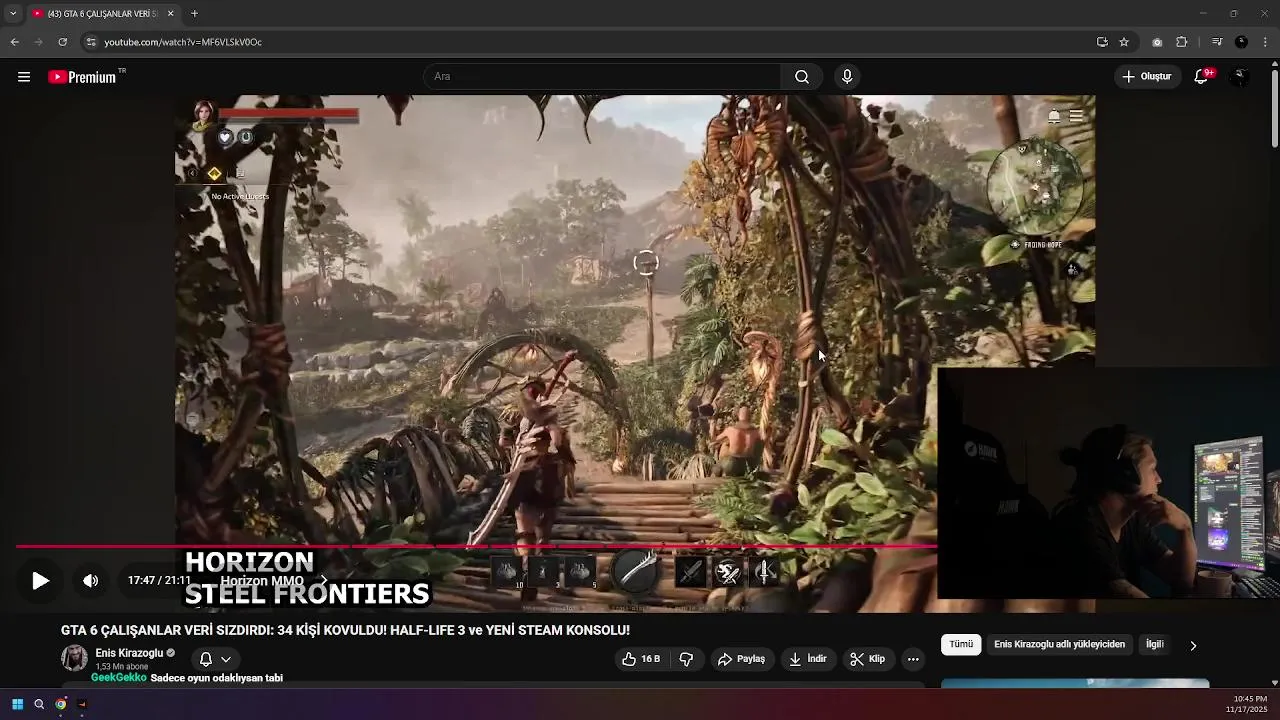Open the camera screenshot extension
This screenshot has width=1280, height=720.
tap(1157, 42)
